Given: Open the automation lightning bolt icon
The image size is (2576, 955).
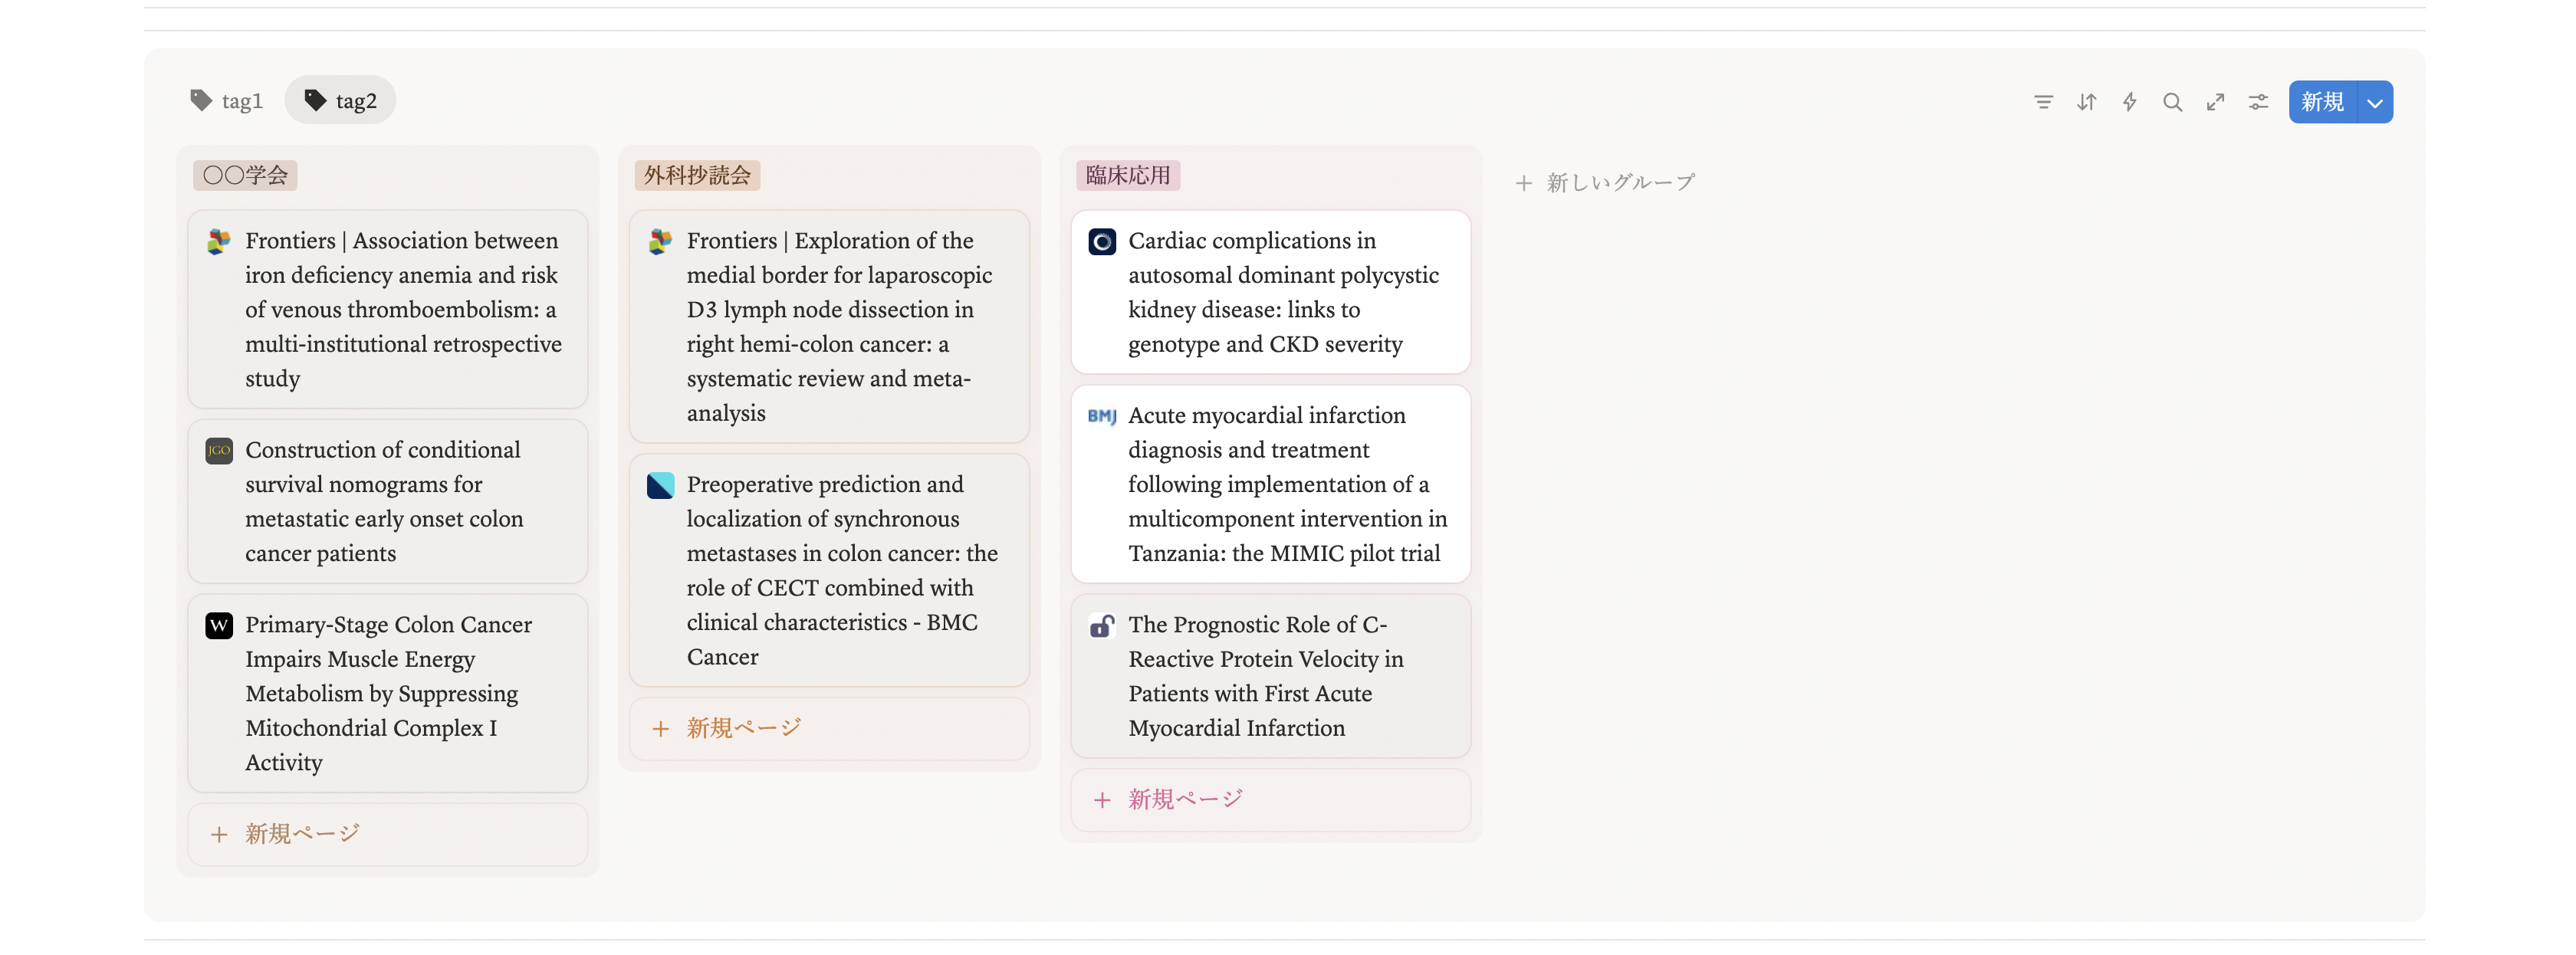Looking at the screenshot, I should [2129, 102].
